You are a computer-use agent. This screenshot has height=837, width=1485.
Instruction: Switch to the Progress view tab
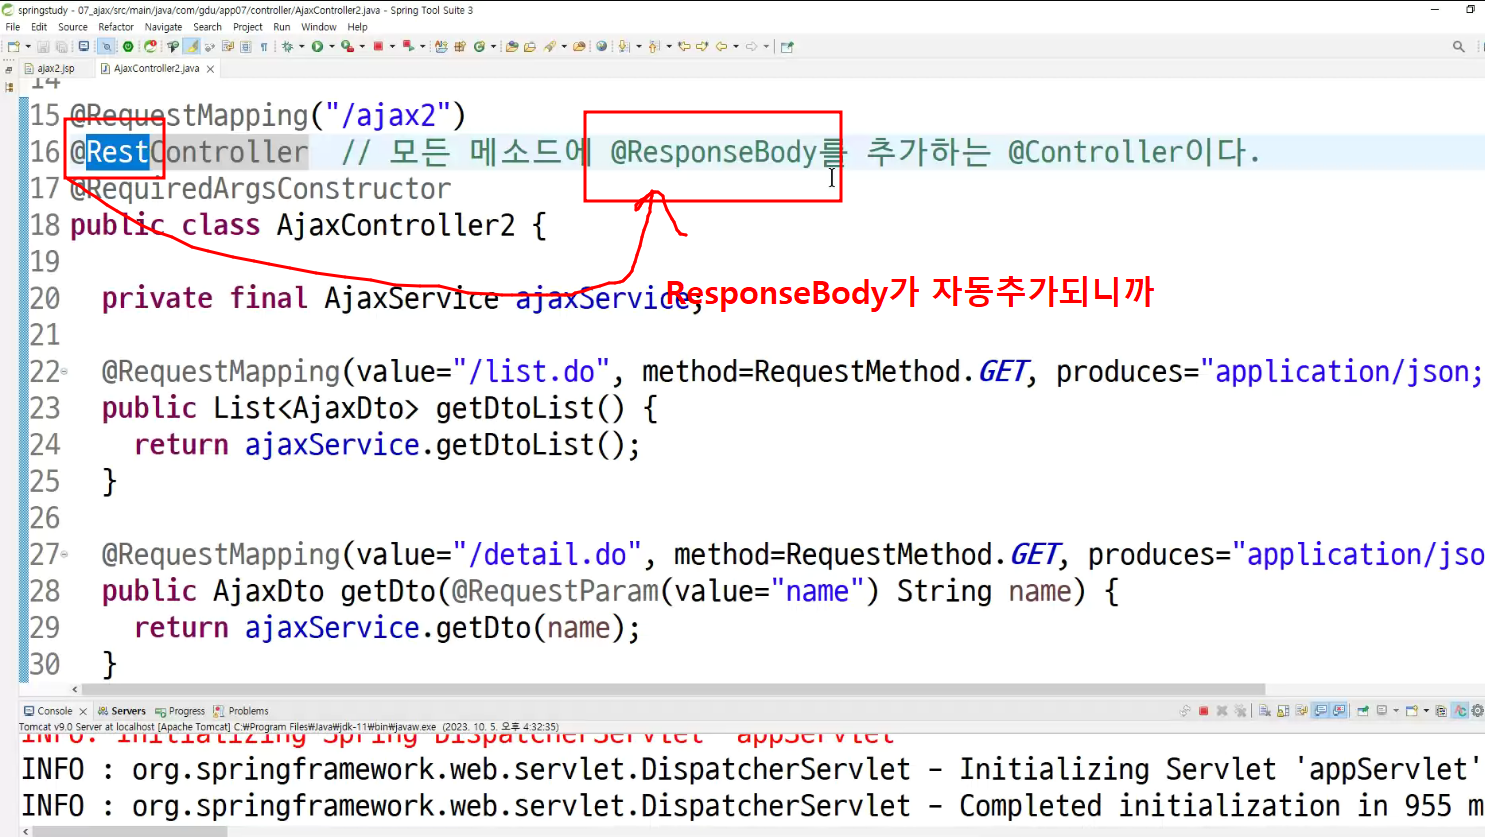click(180, 711)
